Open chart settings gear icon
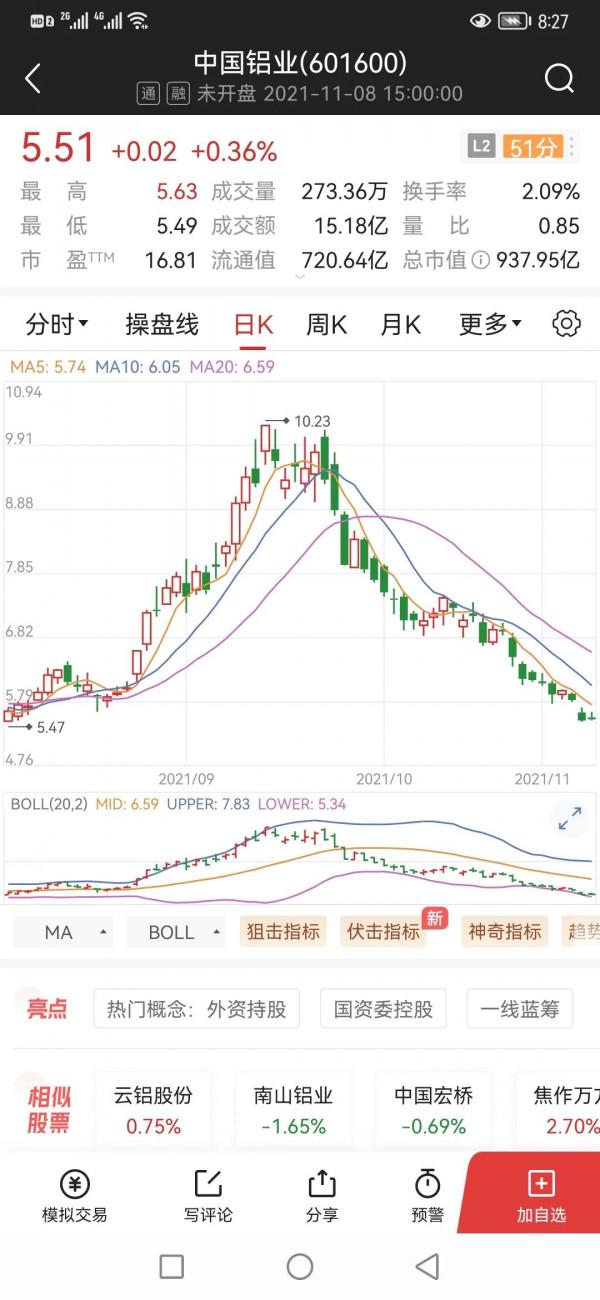This screenshot has width=600, height=1300. [566, 324]
